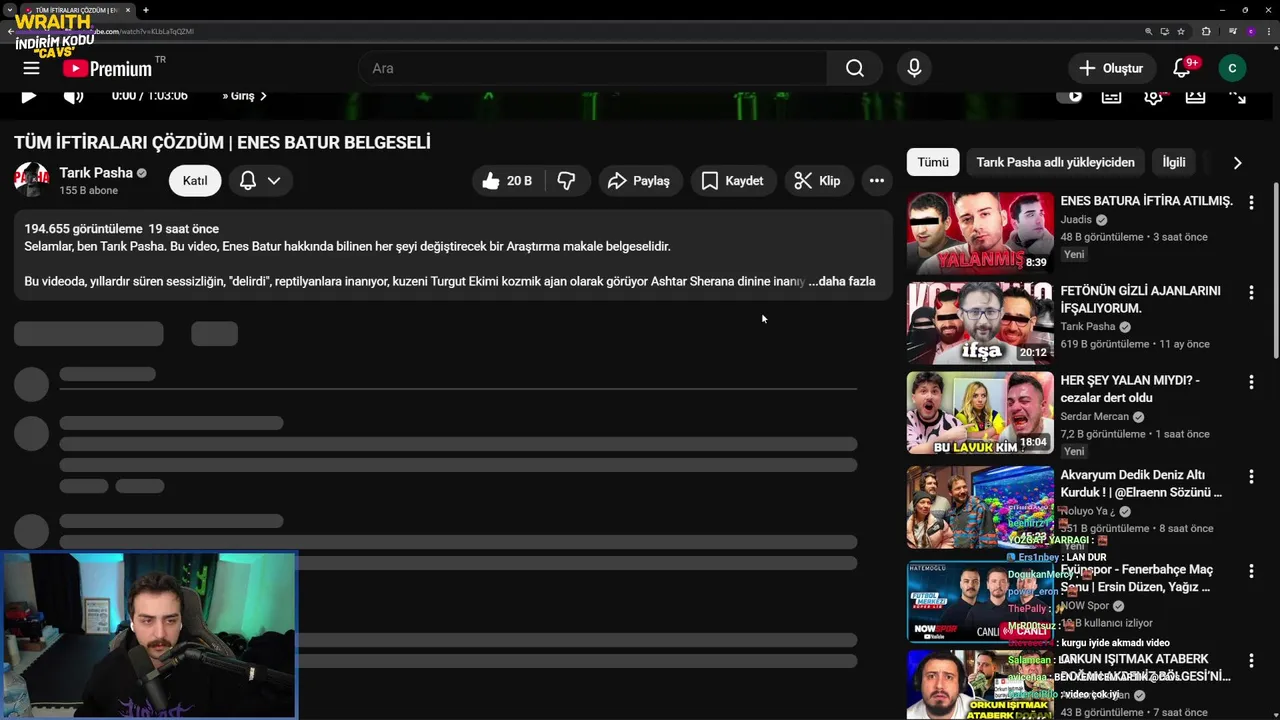The width and height of the screenshot is (1280, 720).
Task: Open the notifications bell
Action: click(1184, 68)
